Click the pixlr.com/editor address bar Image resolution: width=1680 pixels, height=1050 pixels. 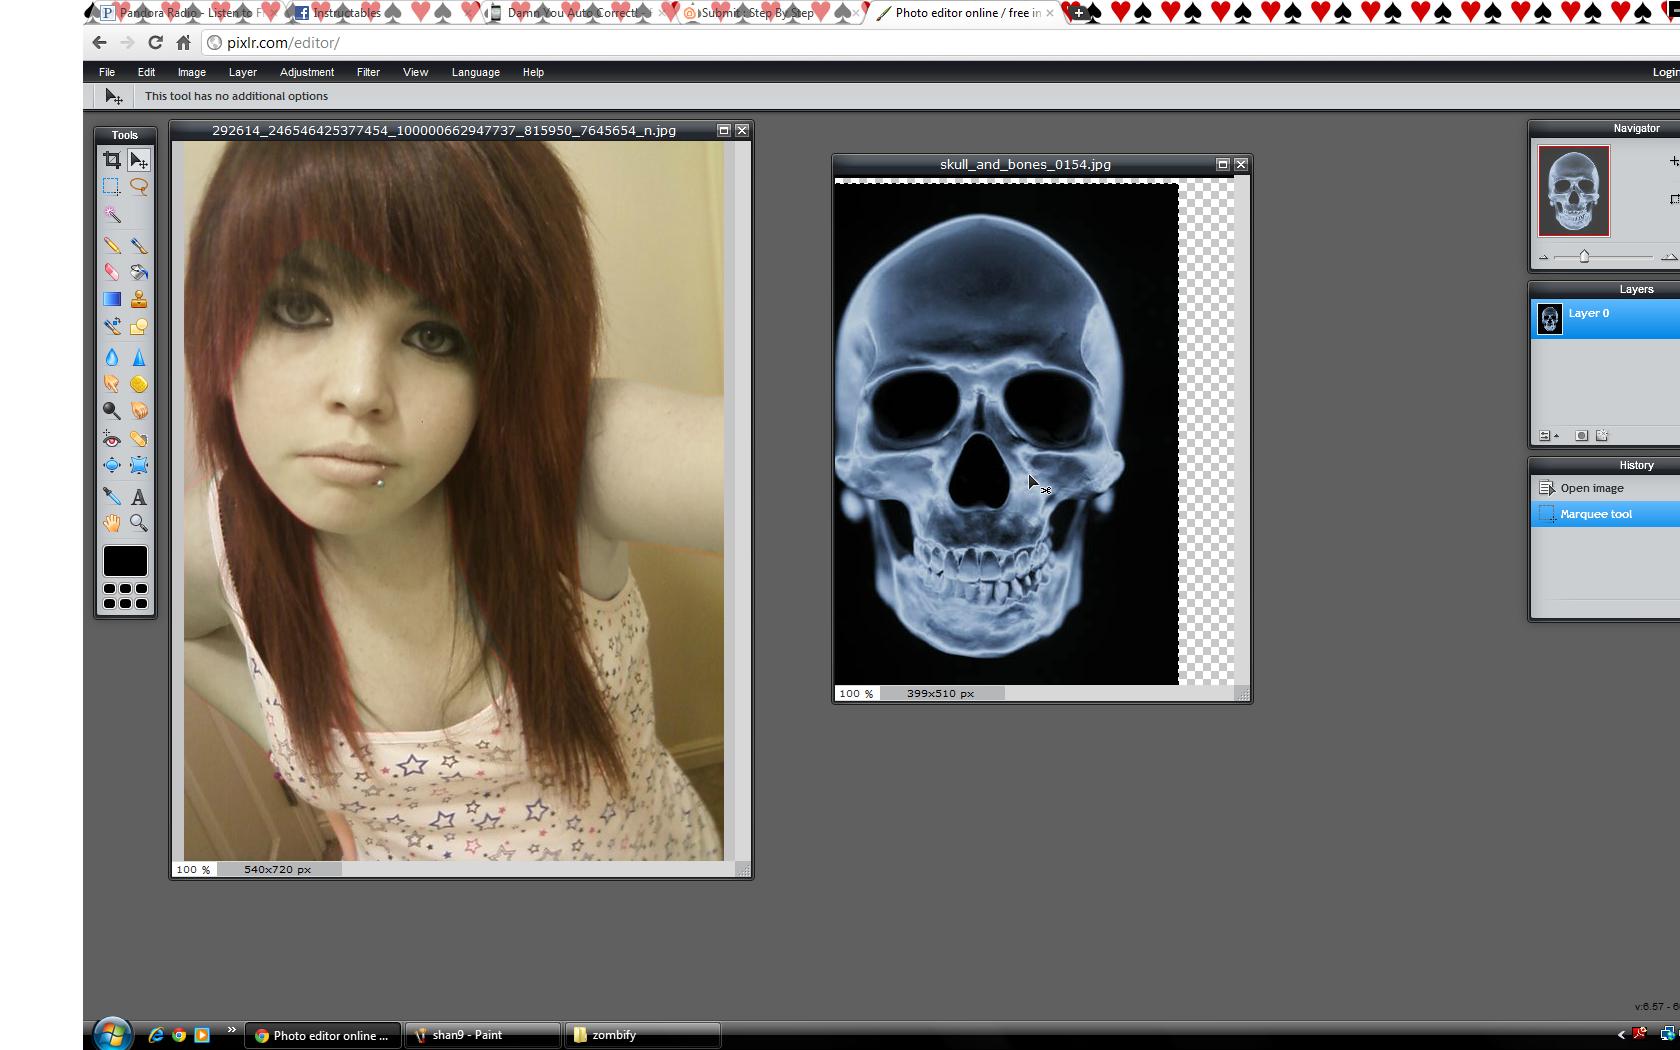click(x=940, y=43)
